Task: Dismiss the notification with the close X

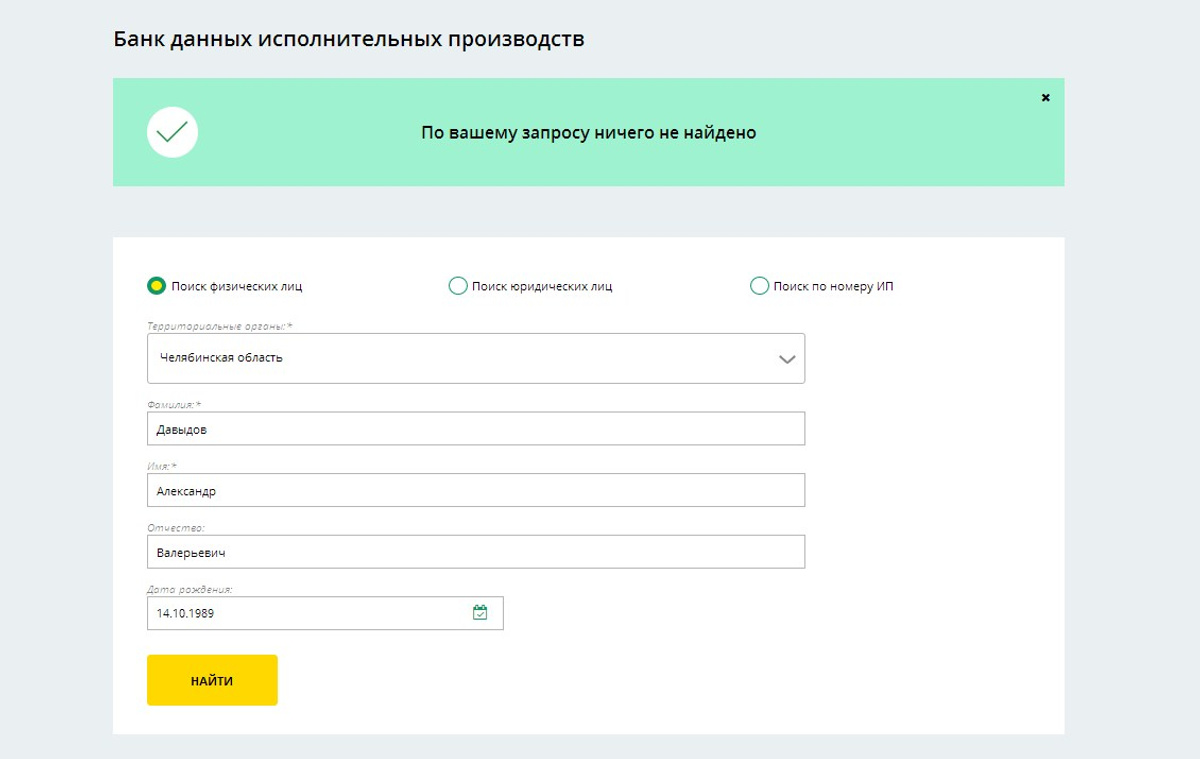Action: tap(1045, 98)
